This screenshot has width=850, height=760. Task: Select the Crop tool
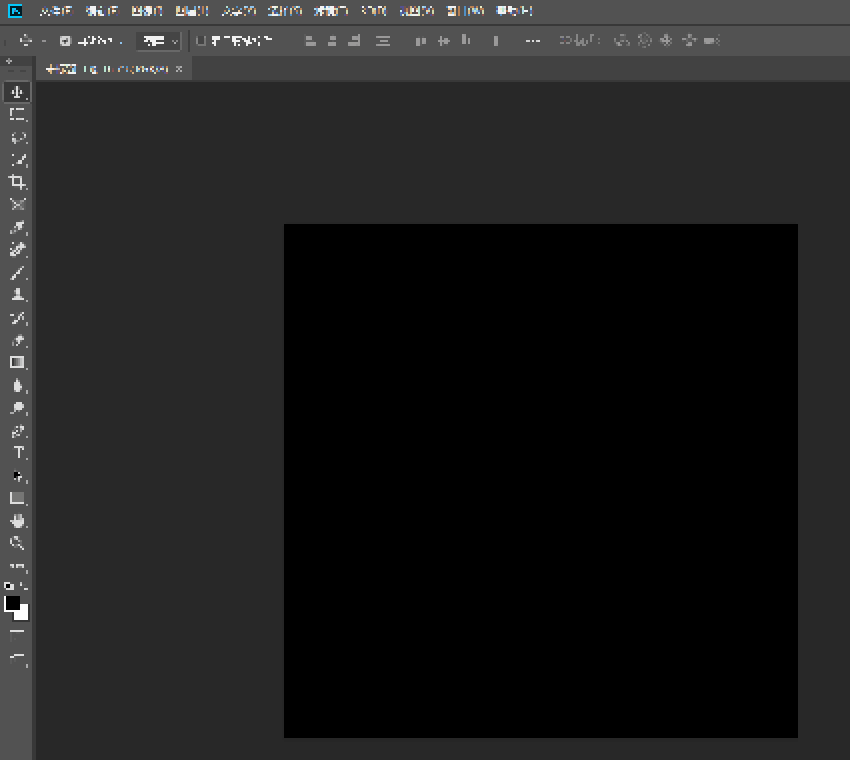(x=18, y=182)
